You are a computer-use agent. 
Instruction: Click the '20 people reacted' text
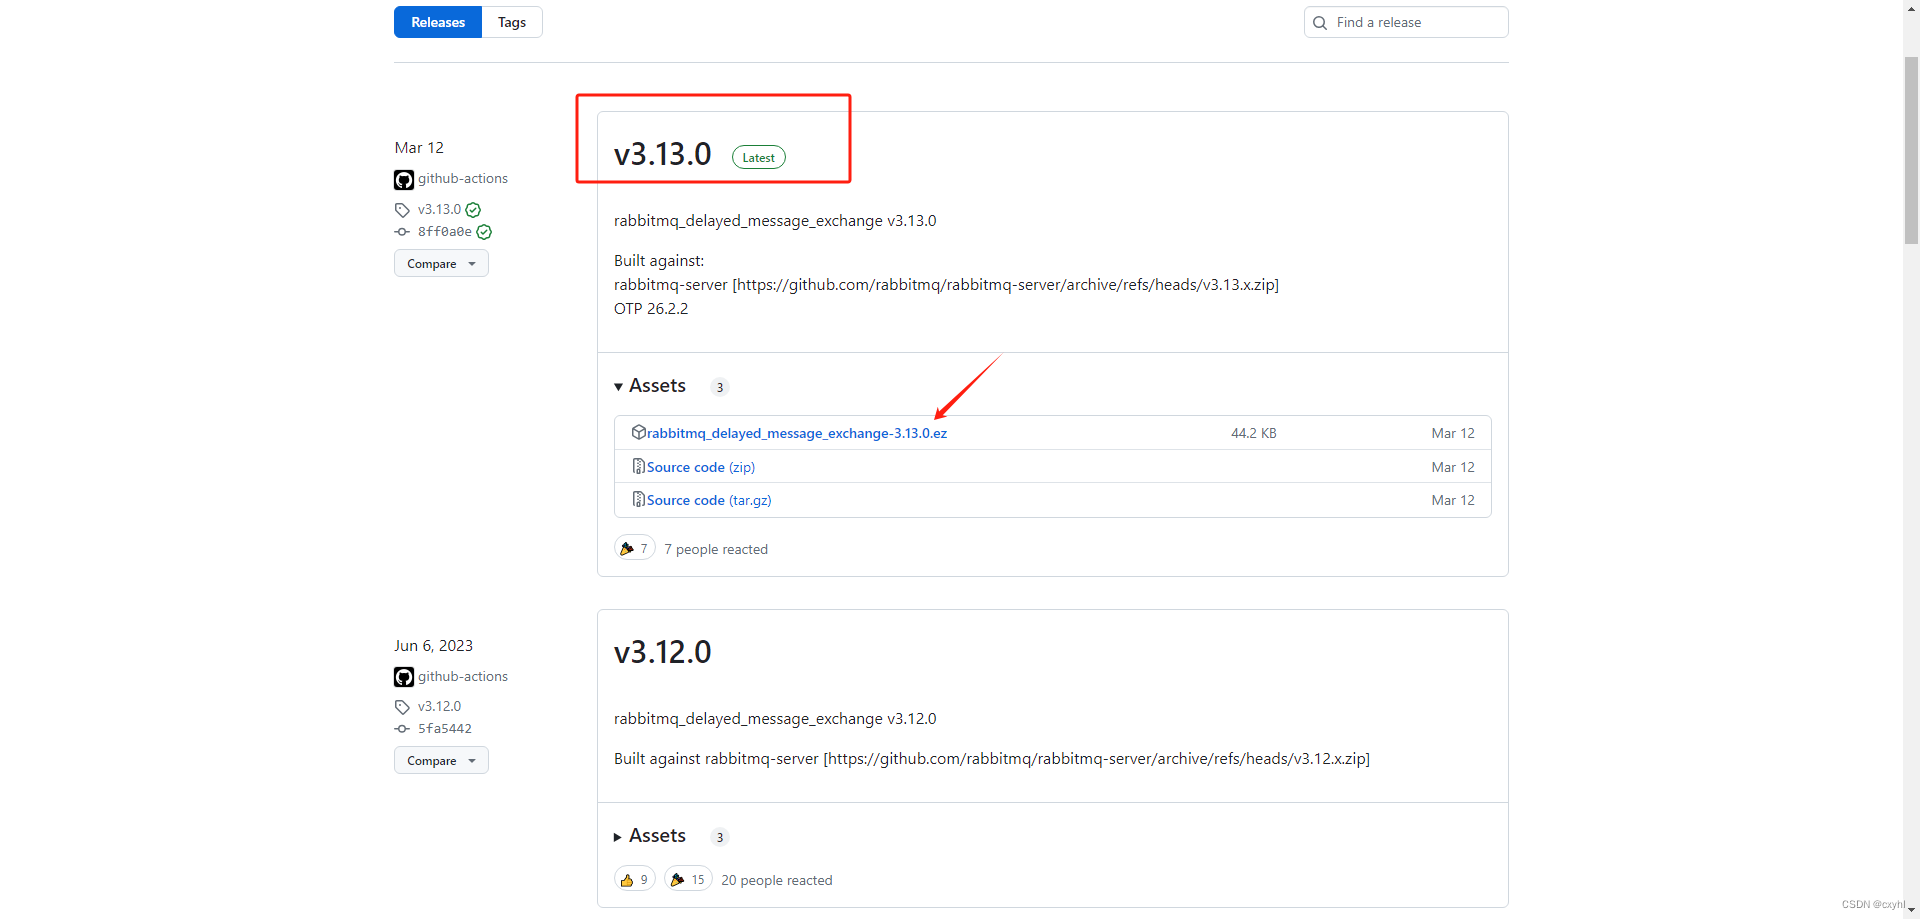pyautogui.click(x=777, y=880)
